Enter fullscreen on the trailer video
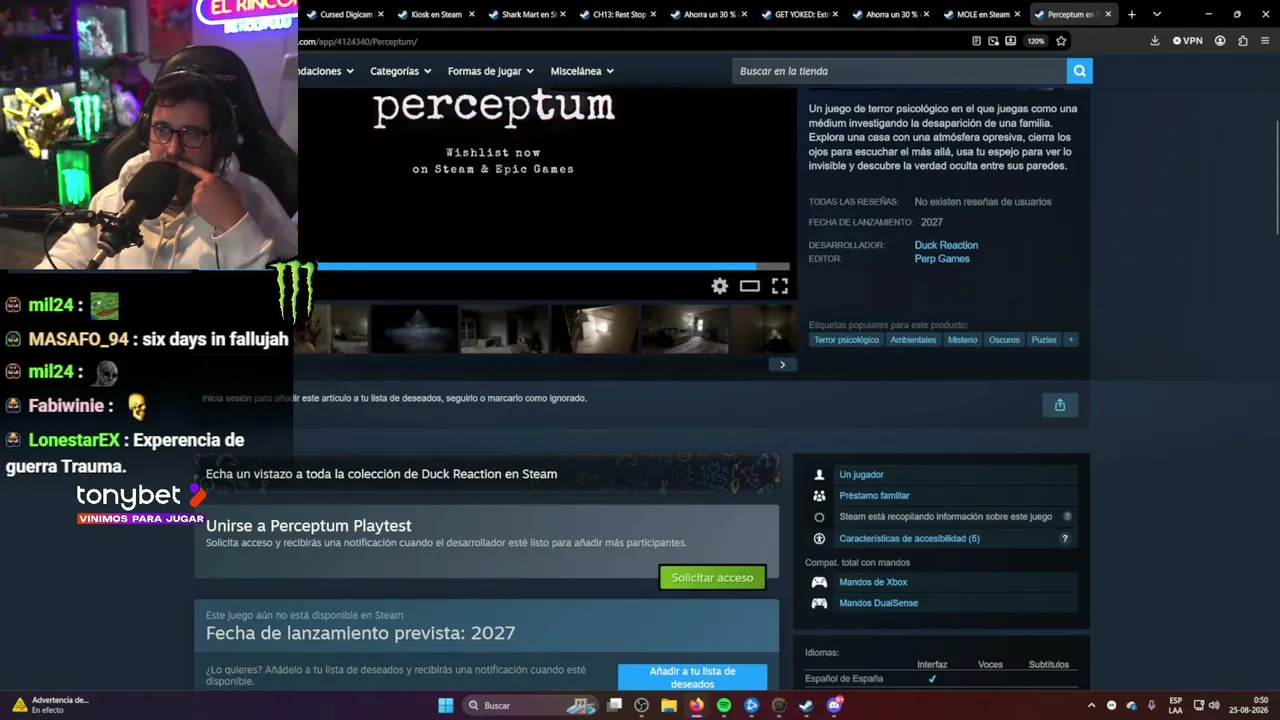The height and width of the screenshot is (720, 1280). point(780,286)
